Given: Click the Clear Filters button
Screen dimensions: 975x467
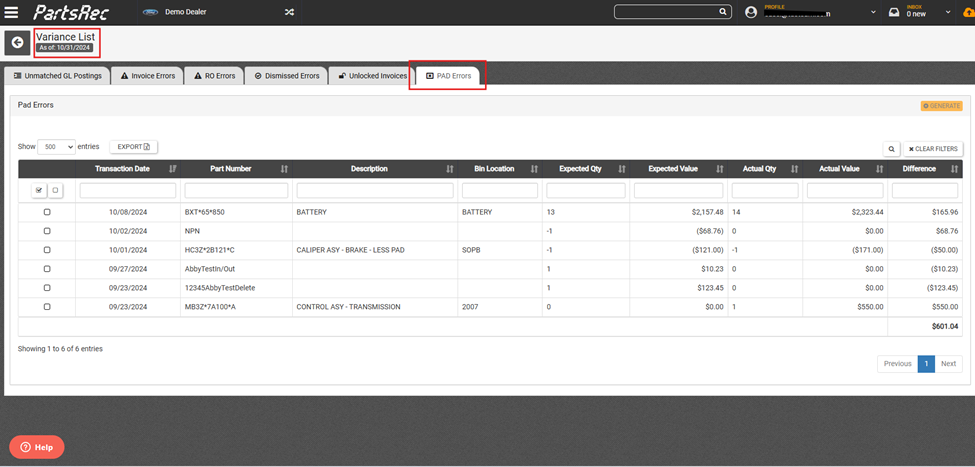Looking at the screenshot, I should click(x=933, y=149).
